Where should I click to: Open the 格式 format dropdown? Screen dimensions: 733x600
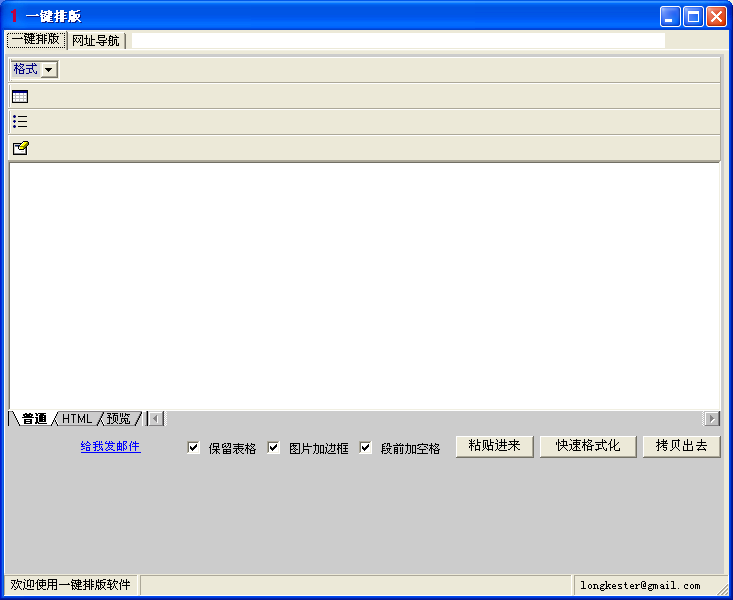(49, 70)
